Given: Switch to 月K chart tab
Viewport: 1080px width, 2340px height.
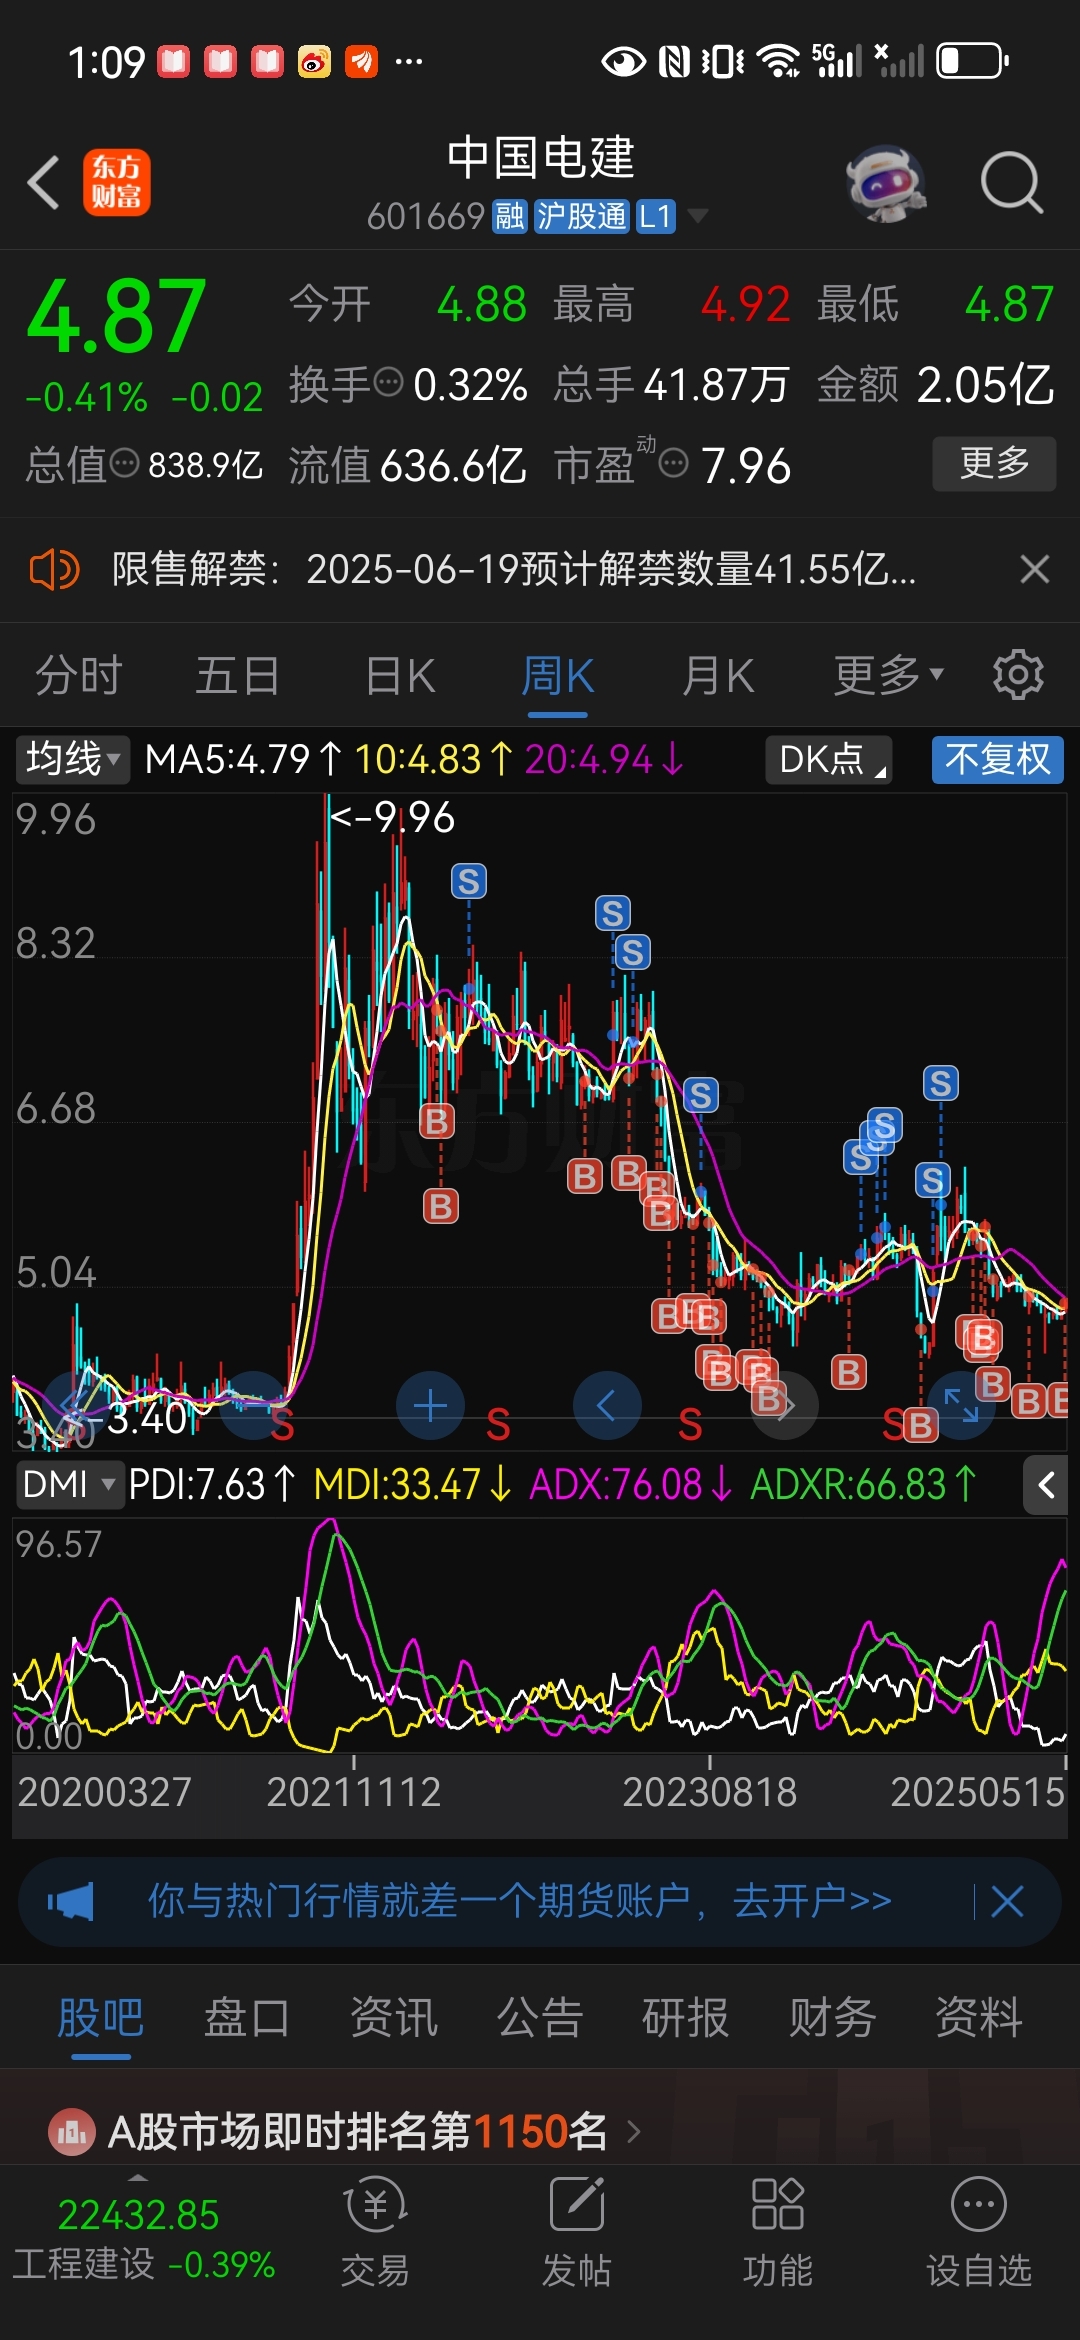Looking at the screenshot, I should [717, 676].
